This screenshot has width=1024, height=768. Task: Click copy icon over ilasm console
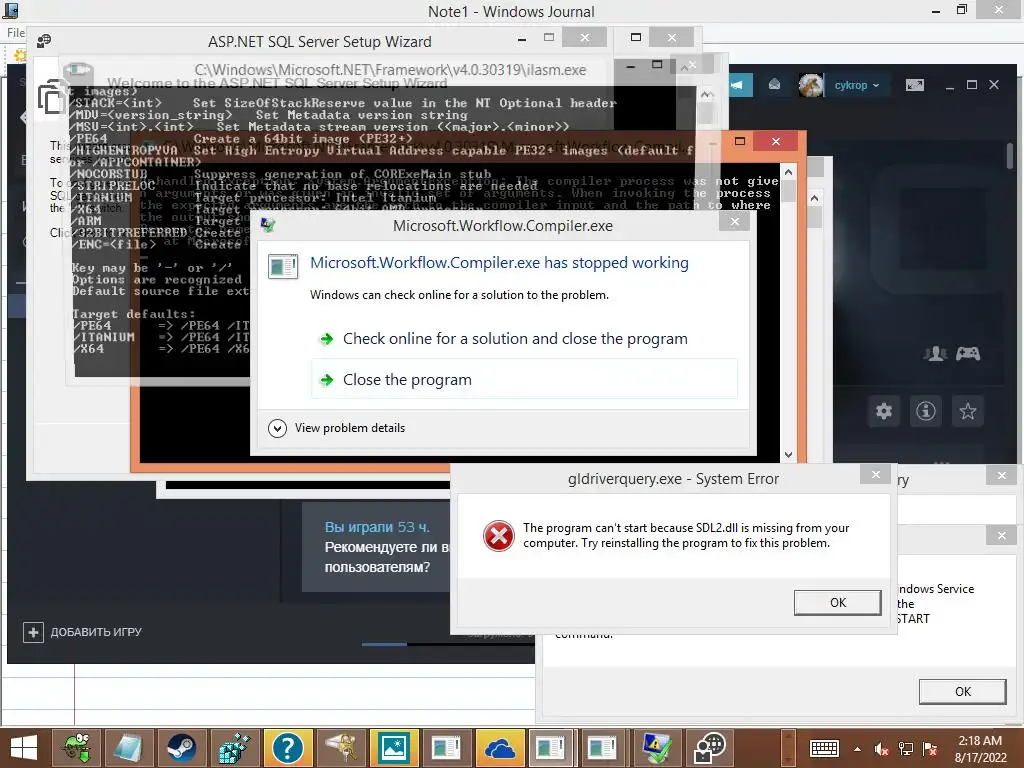coord(52,98)
